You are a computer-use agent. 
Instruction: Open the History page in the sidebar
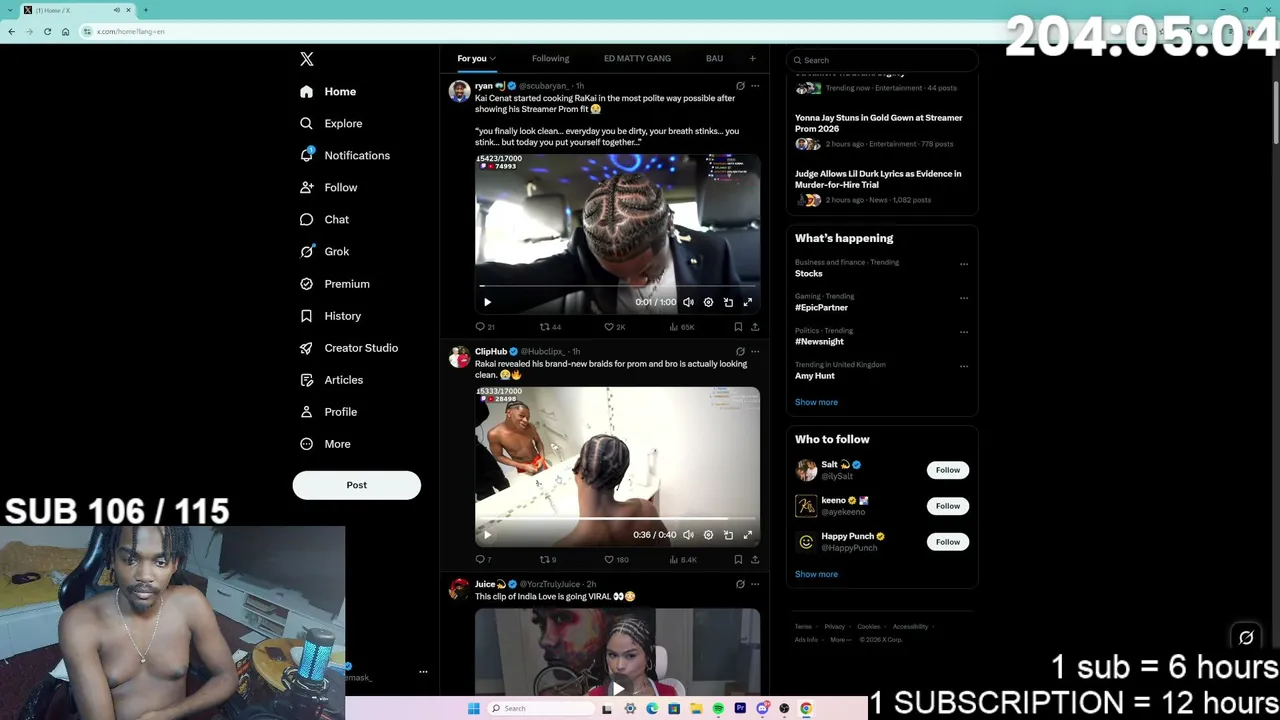[330, 316]
